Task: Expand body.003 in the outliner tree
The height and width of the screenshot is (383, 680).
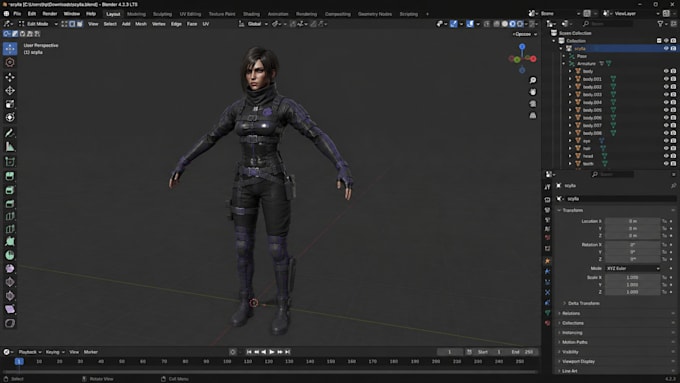Action: [570, 95]
